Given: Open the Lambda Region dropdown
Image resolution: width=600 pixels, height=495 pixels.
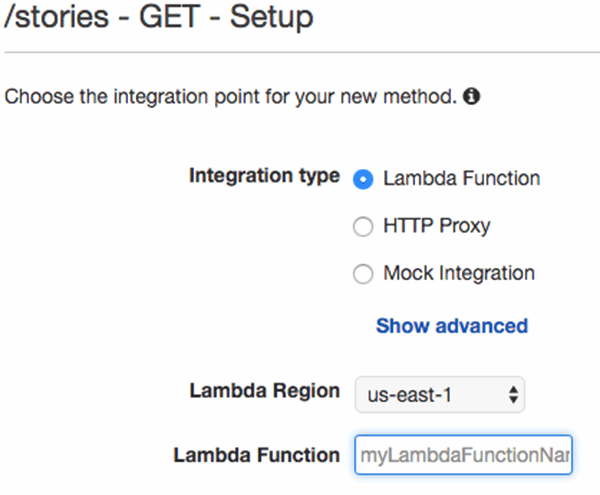Looking at the screenshot, I should (439, 395).
